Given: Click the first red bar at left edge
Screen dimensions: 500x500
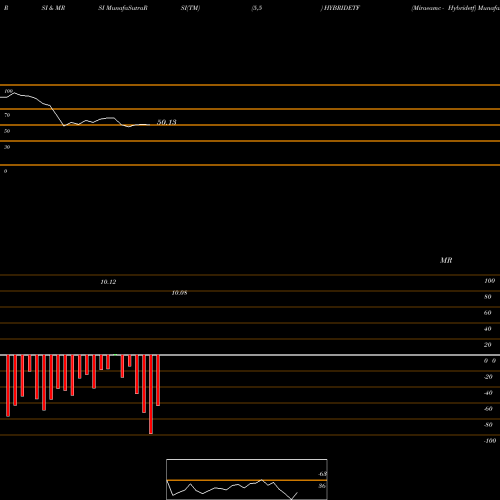Looking at the screenshot, I should click(8, 386).
